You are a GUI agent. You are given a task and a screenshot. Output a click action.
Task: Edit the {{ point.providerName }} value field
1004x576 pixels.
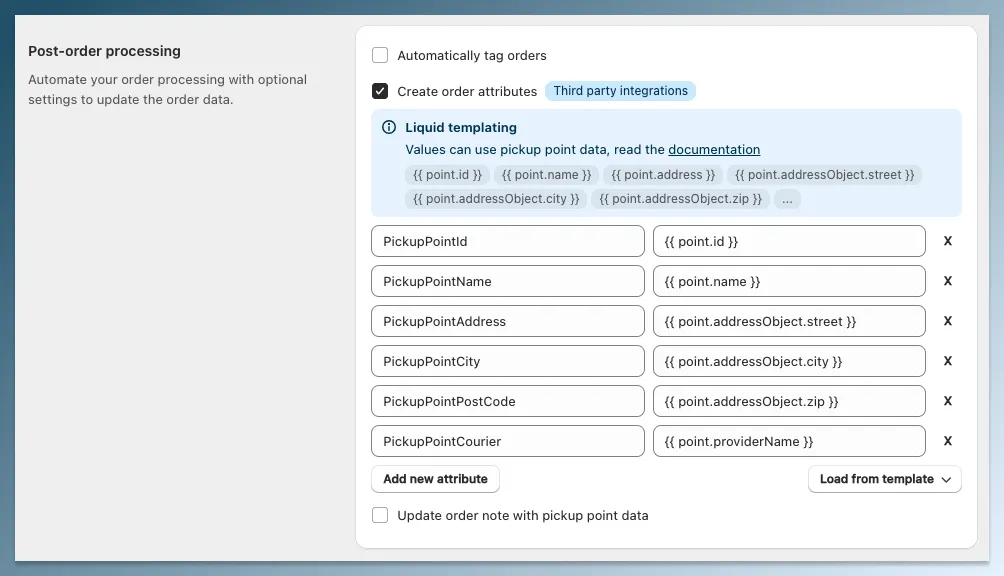(789, 442)
